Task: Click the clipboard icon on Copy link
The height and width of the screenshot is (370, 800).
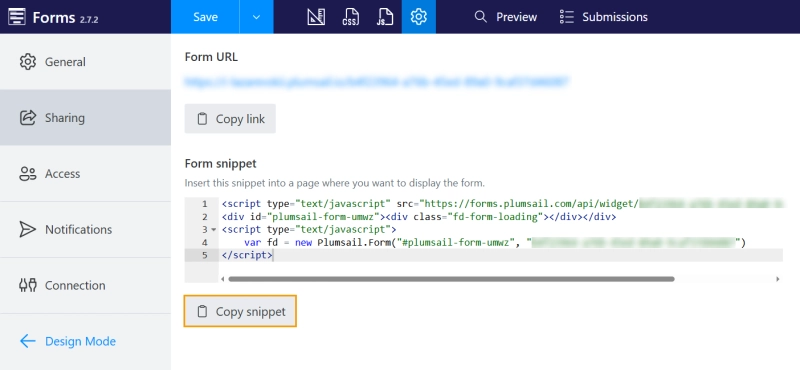Action: click(203, 119)
